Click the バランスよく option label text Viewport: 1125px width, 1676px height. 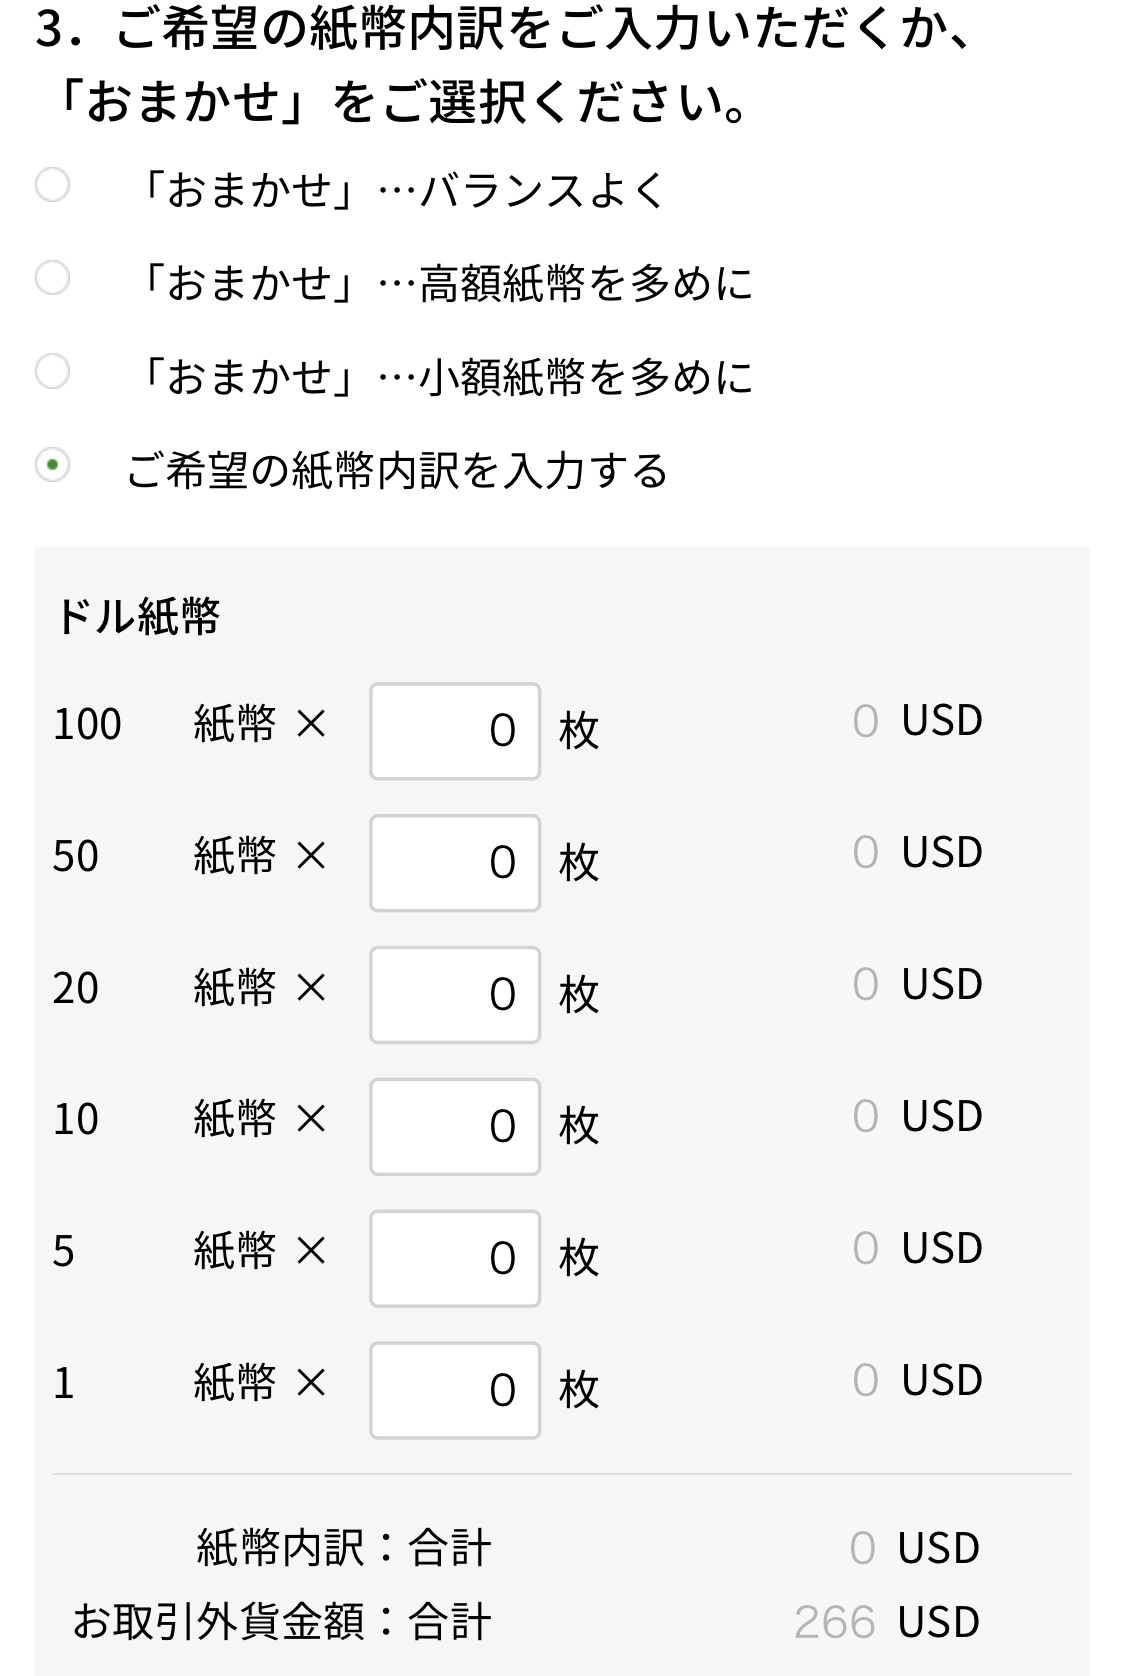tap(402, 190)
